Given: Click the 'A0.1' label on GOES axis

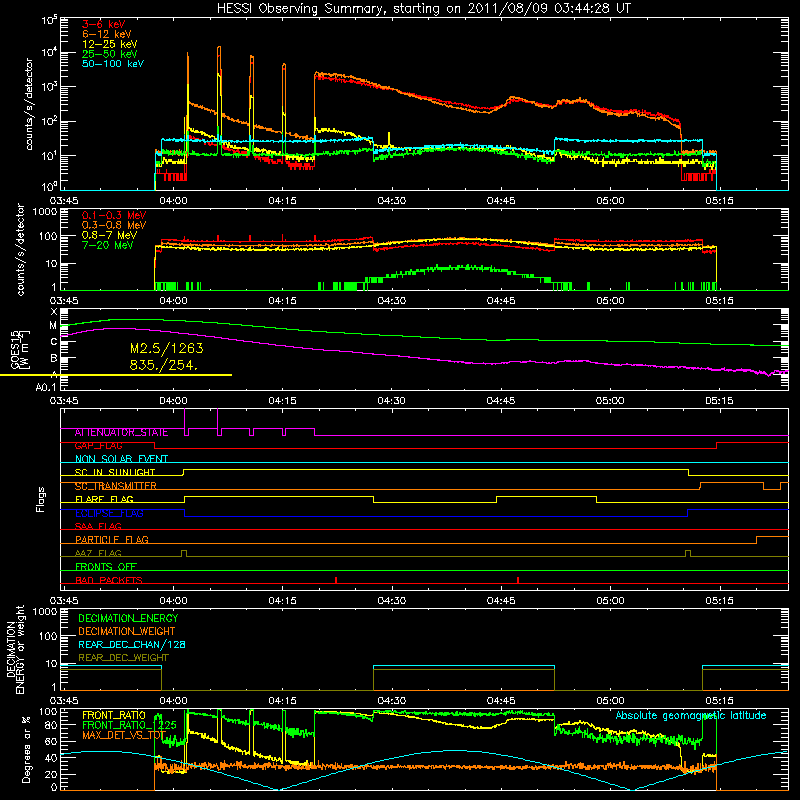Looking at the screenshot, I should (x=46, y=387).
